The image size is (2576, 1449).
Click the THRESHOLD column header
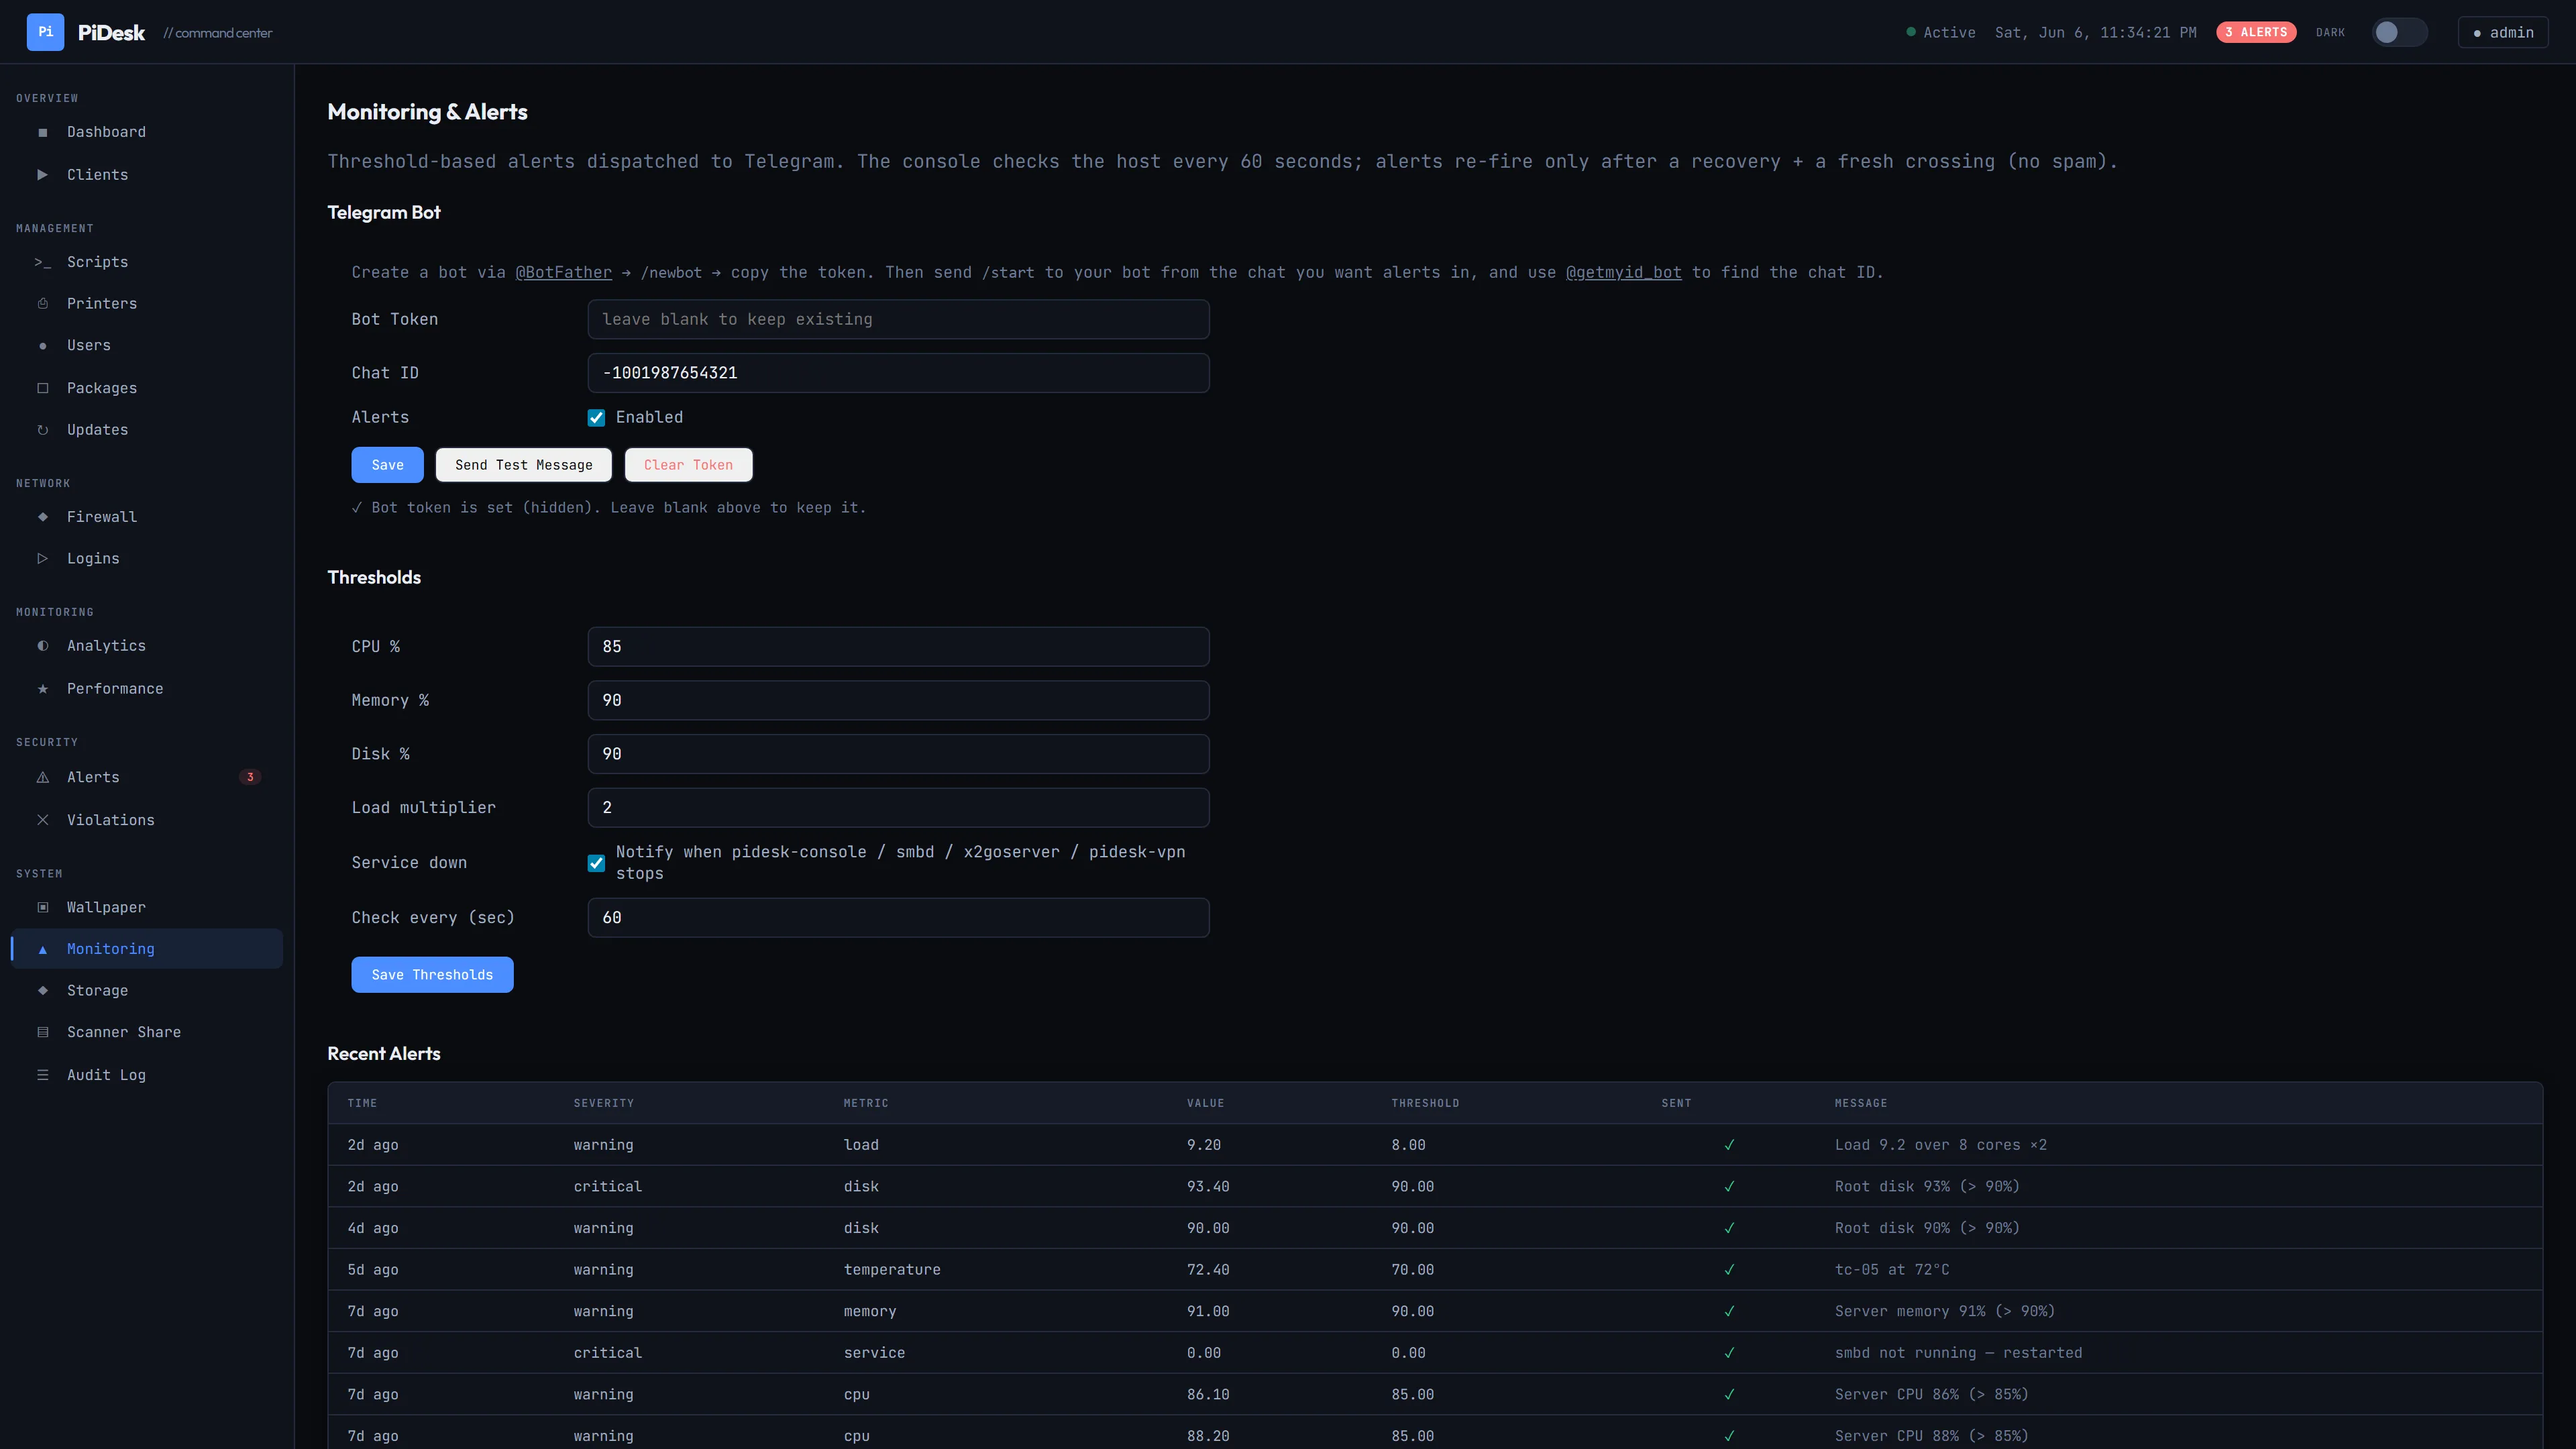coord(1424,1103)
